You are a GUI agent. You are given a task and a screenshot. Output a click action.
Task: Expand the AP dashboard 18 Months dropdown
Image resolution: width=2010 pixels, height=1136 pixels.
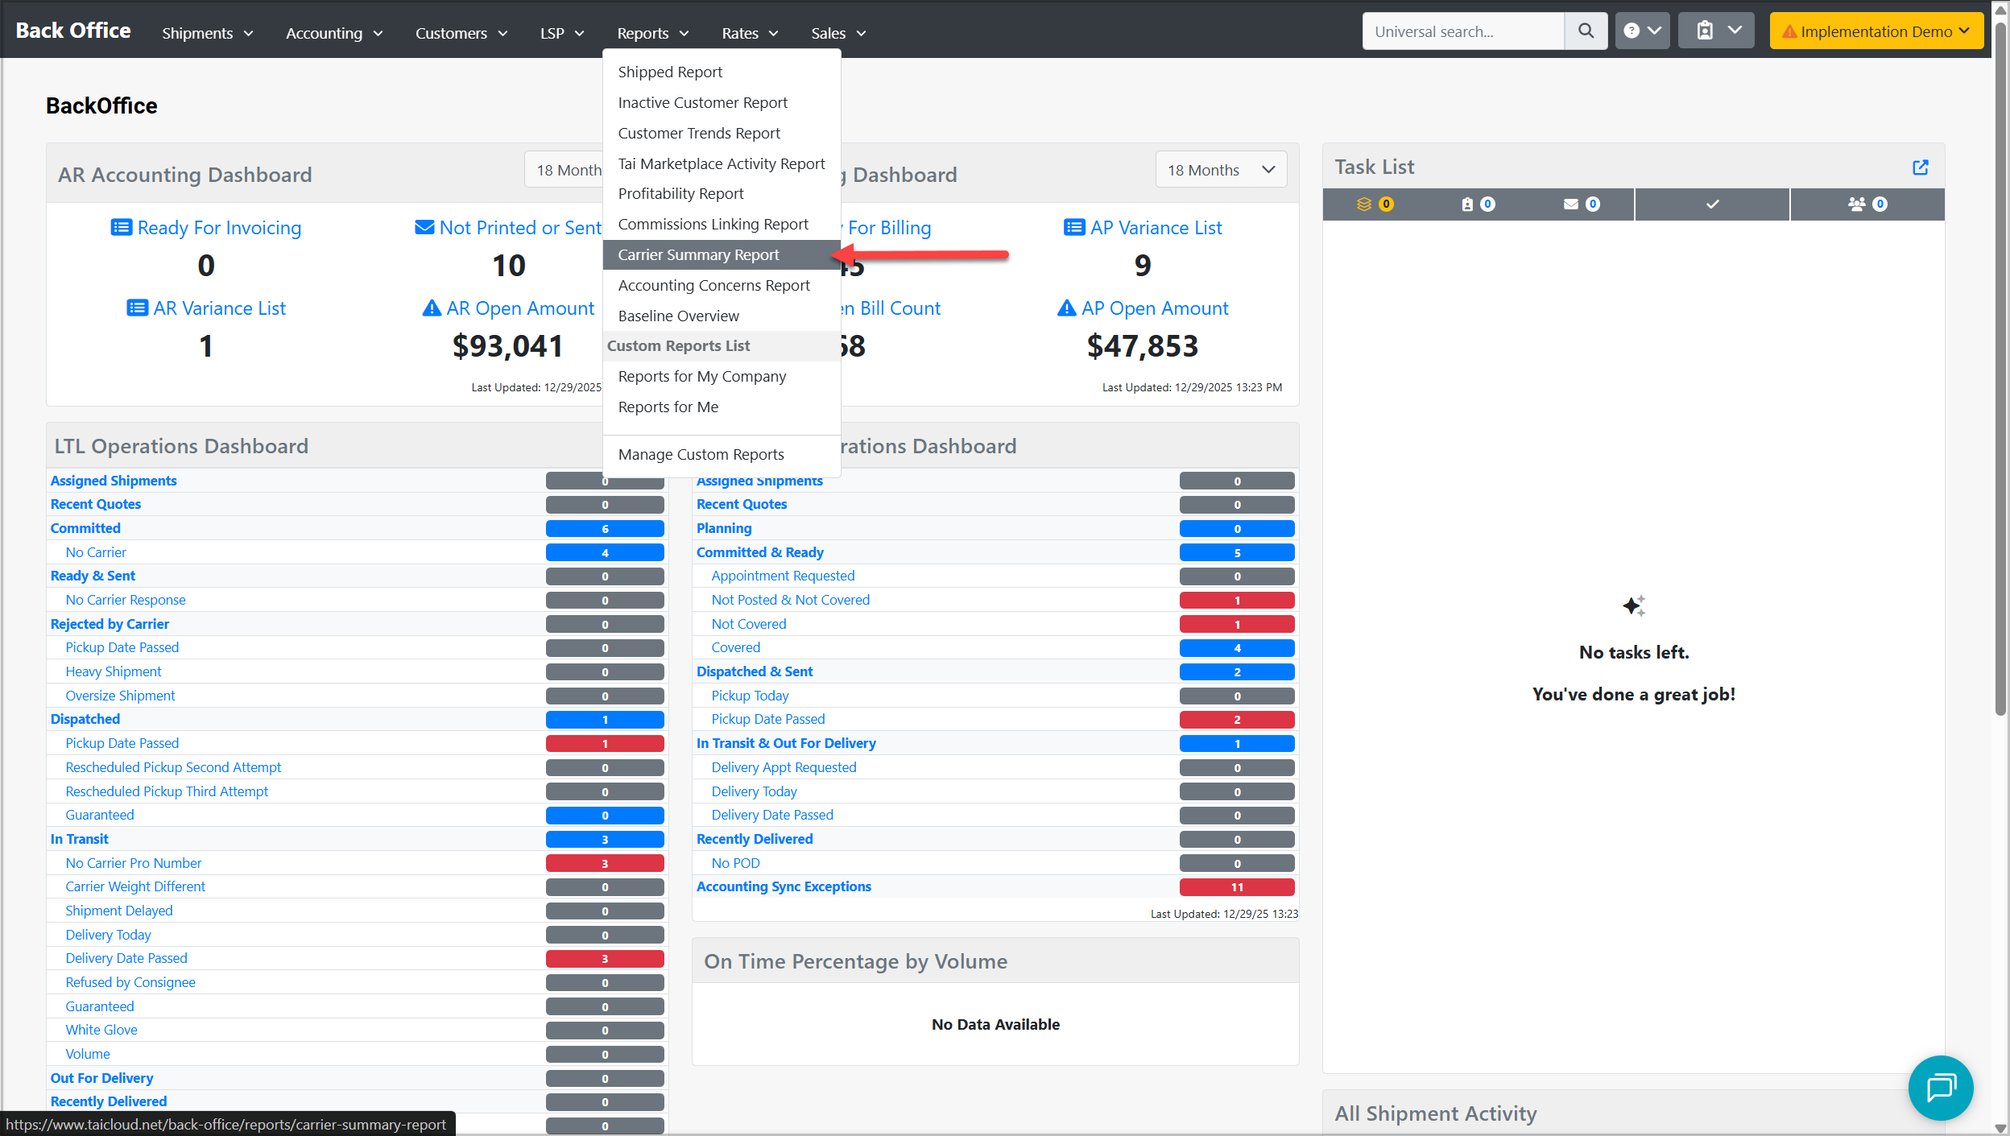click(1220, 170)
